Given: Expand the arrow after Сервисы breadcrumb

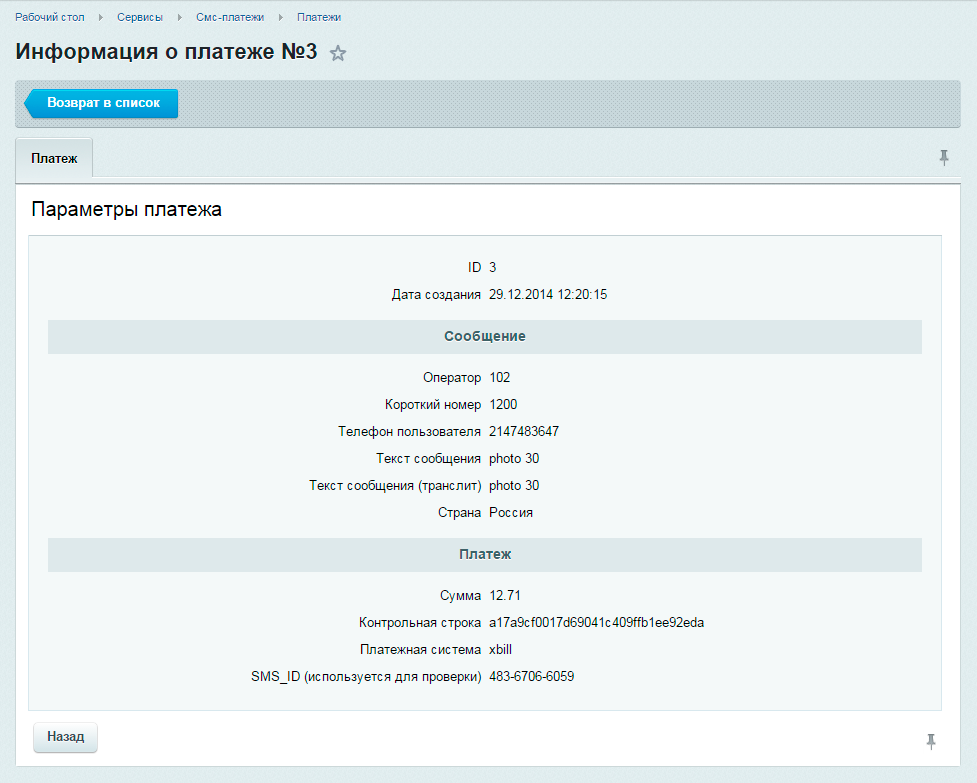Looking at the screenshot, I should [x=179, y=17].
